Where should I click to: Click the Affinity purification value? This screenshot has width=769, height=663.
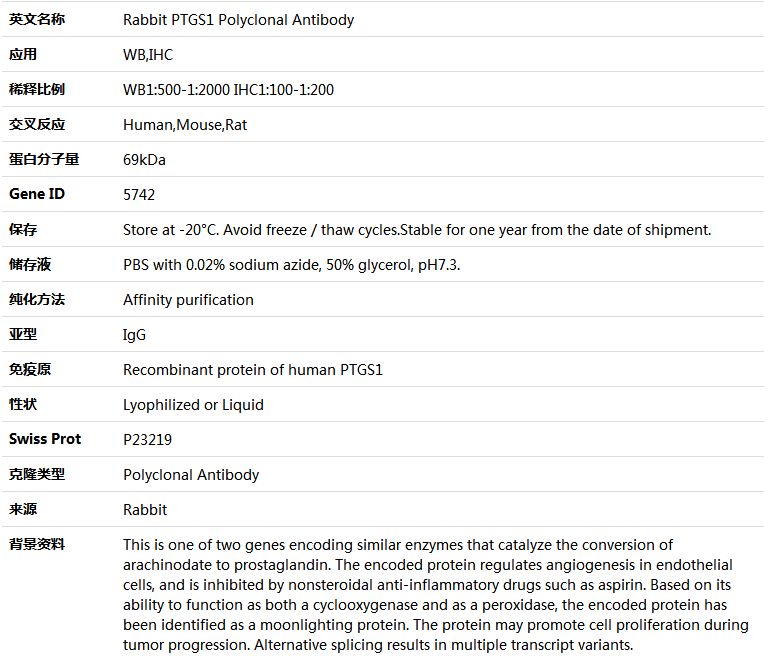click(188, 300)
